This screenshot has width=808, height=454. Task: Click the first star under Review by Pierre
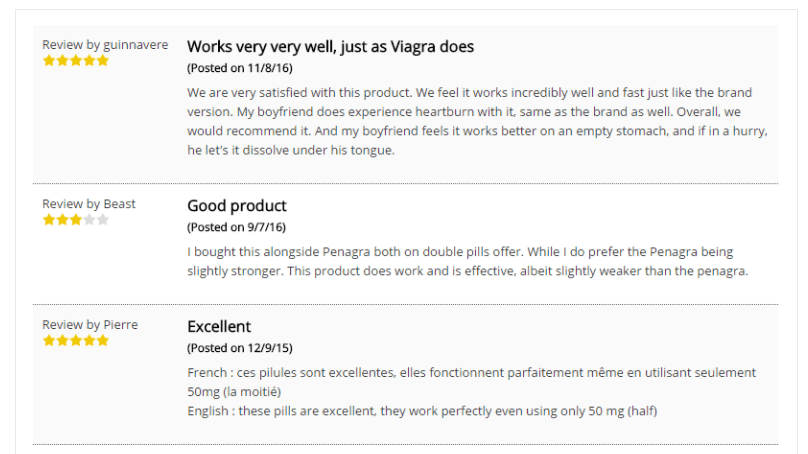coord(49,341)
